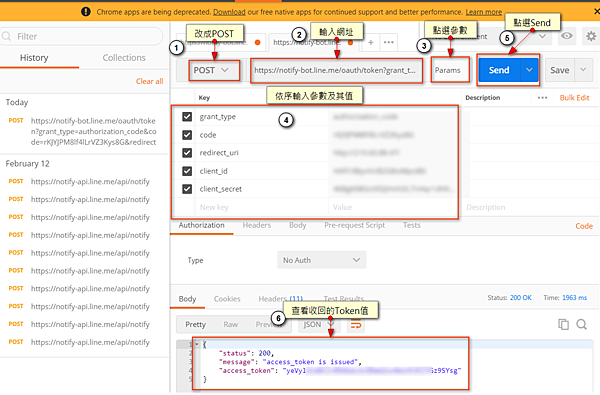Click the empty Description input field

point(530,207)
